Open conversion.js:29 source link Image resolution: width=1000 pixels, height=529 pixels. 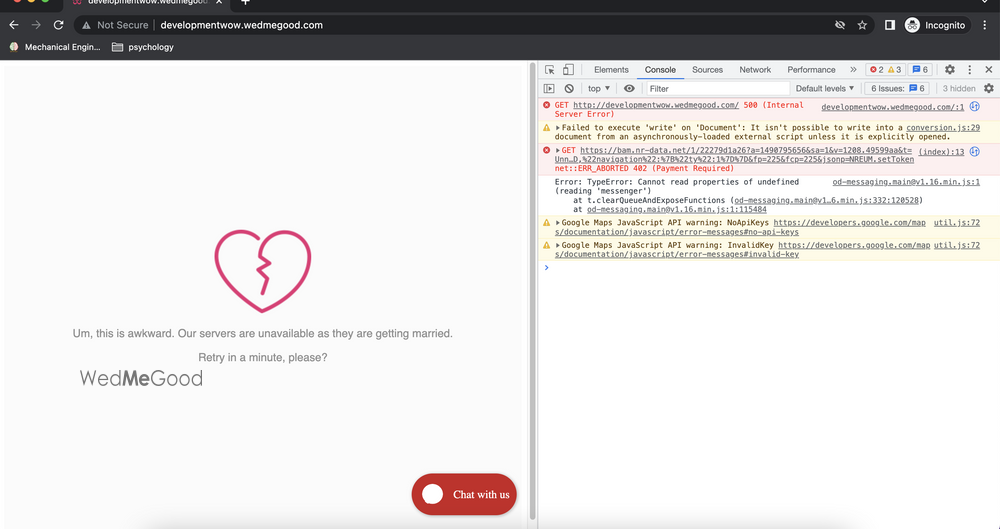pos(943,128)
